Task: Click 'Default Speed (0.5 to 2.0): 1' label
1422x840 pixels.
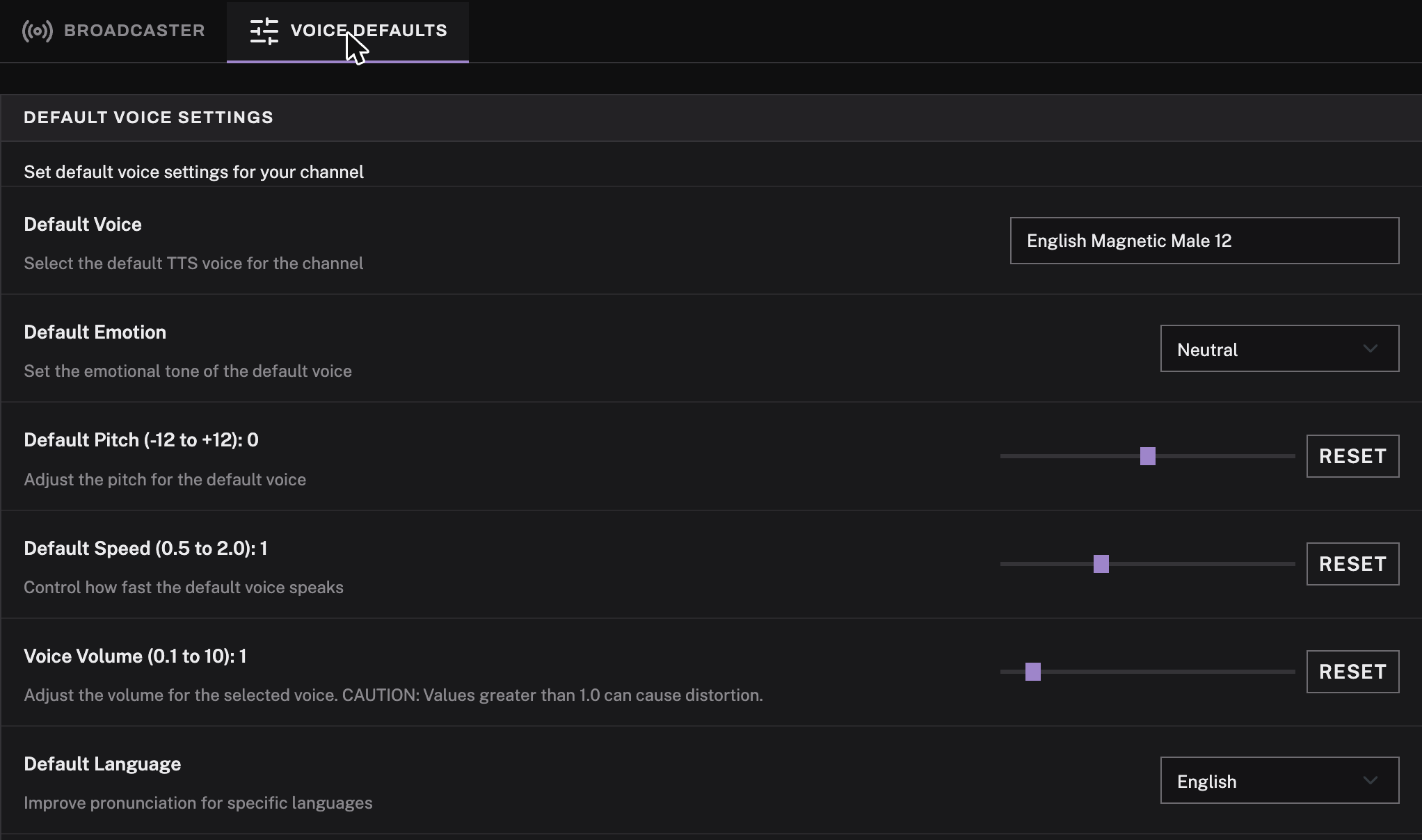Action: pos(145,548)
